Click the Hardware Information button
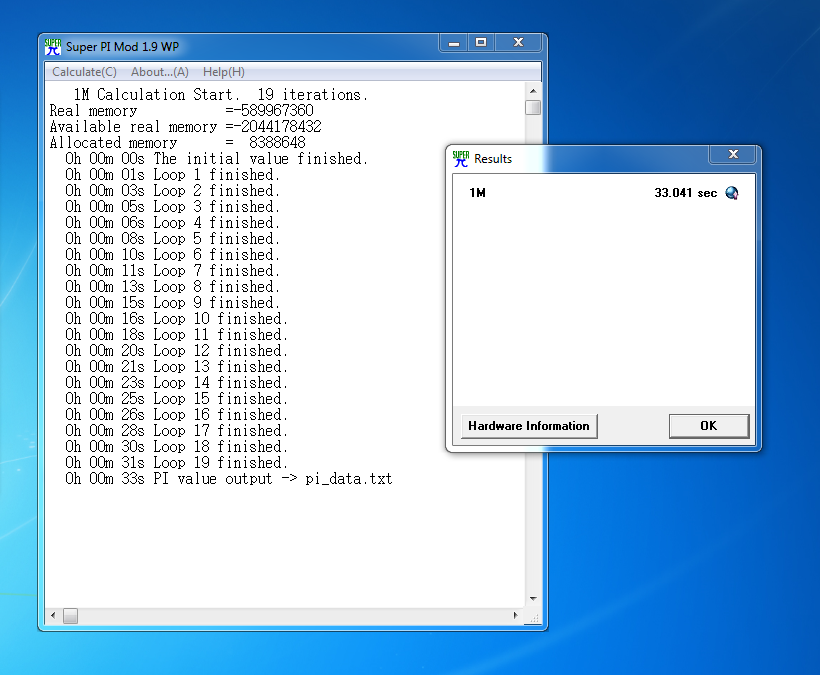820x675 pixels. pos(529,426)
